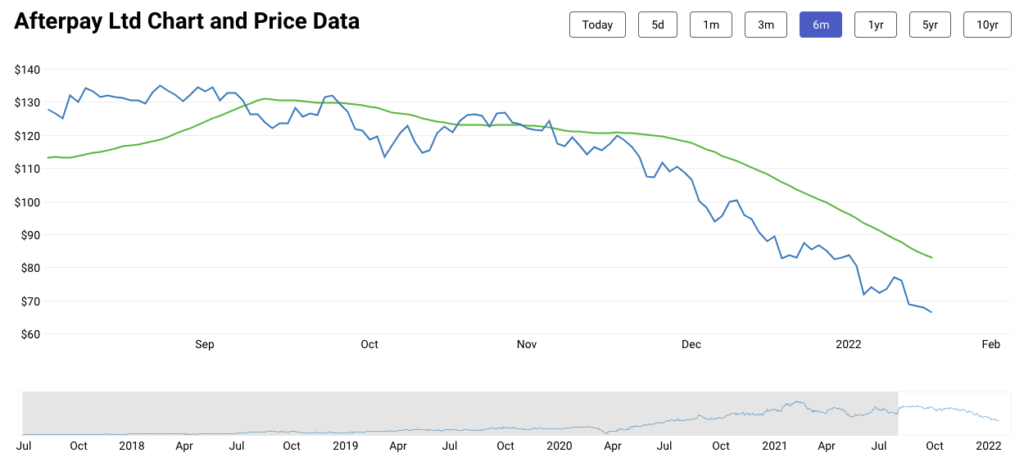Select the Today range button

coord(597,25)
